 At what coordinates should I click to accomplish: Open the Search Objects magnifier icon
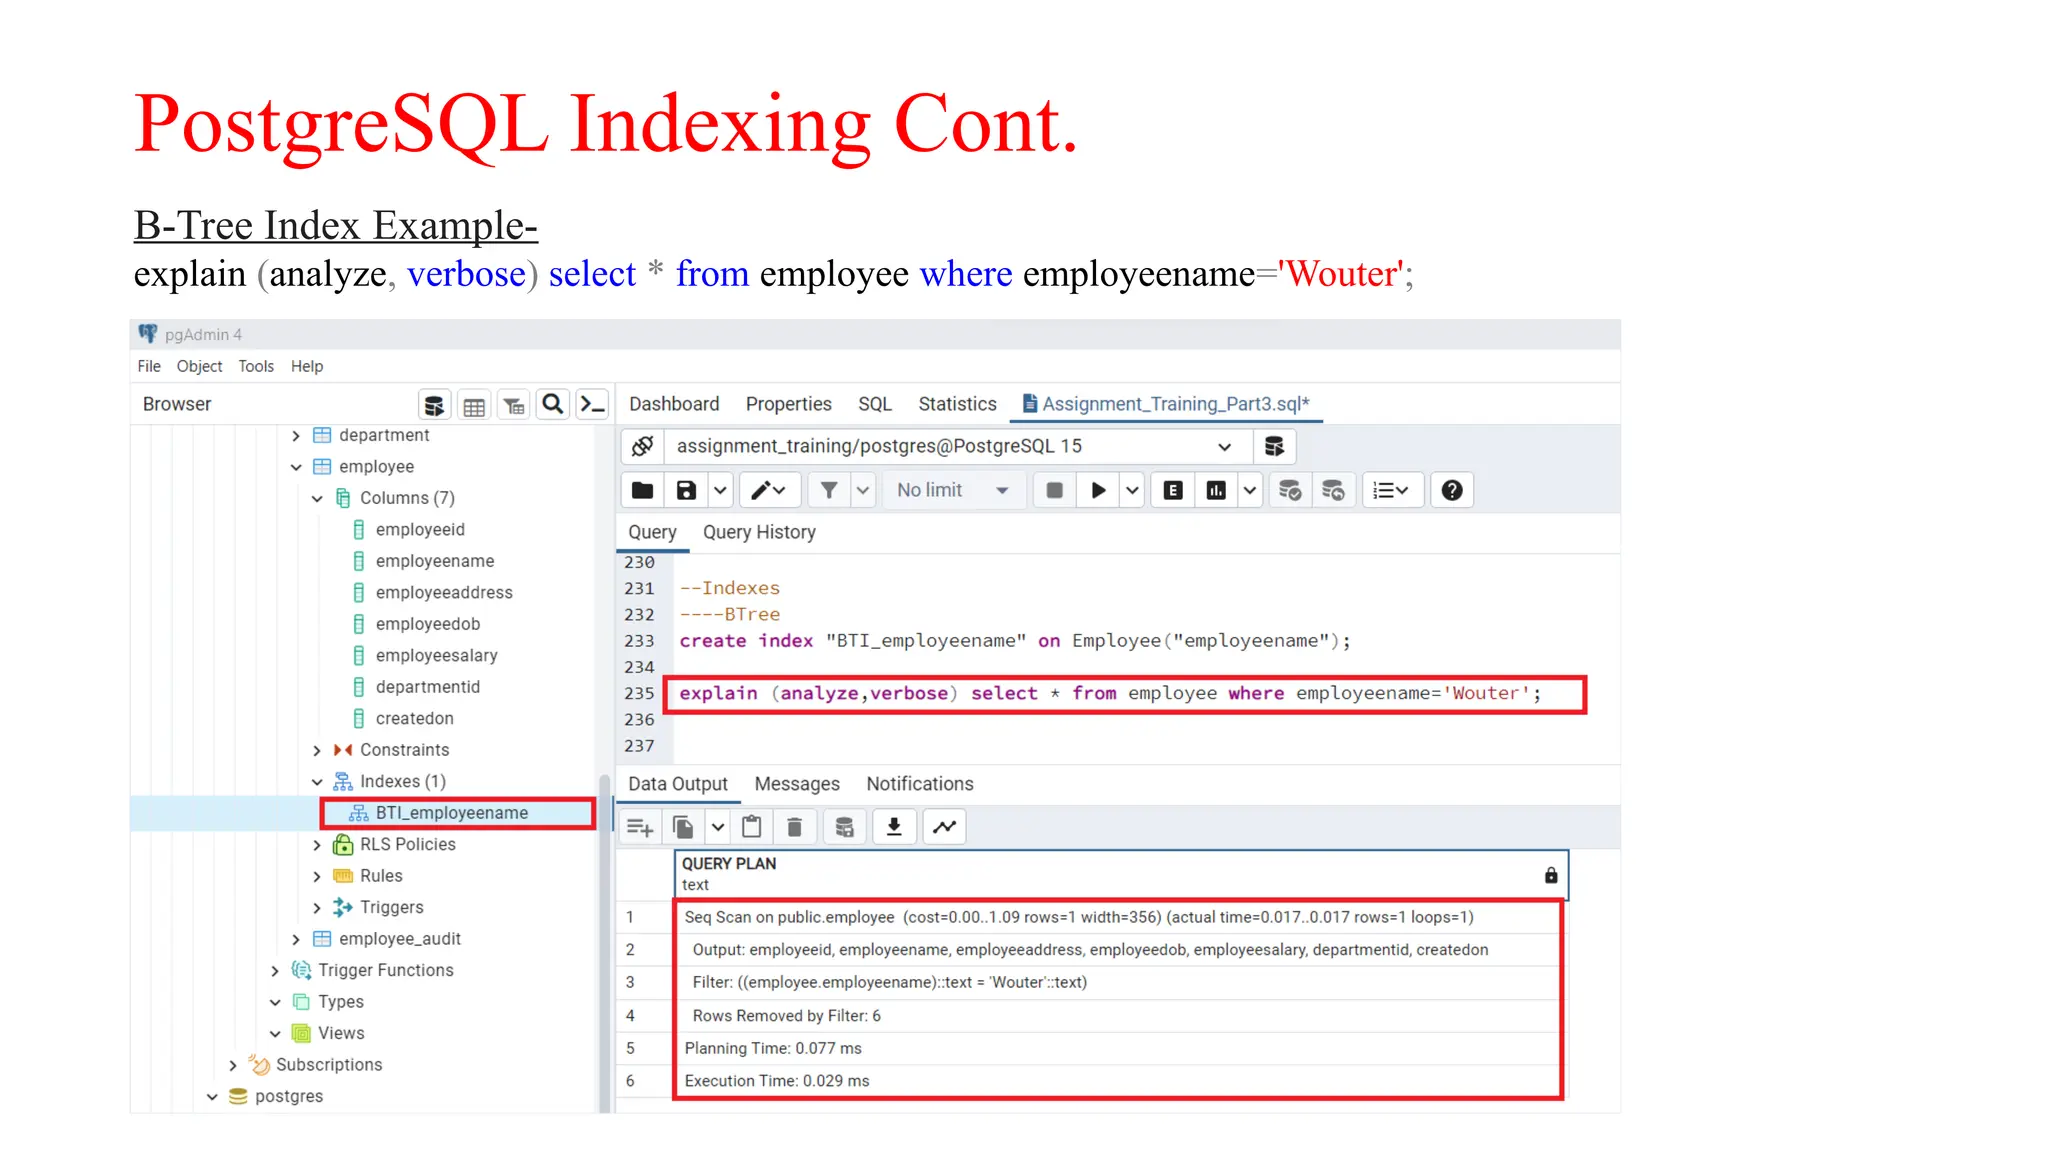pos(553,404)
